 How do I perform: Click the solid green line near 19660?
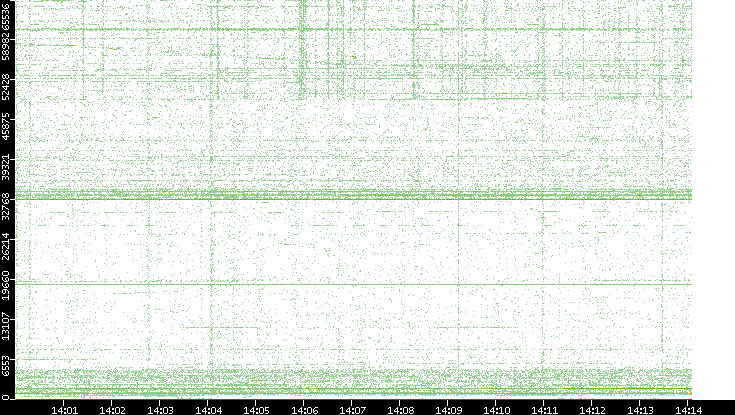[x=354, y=284]
